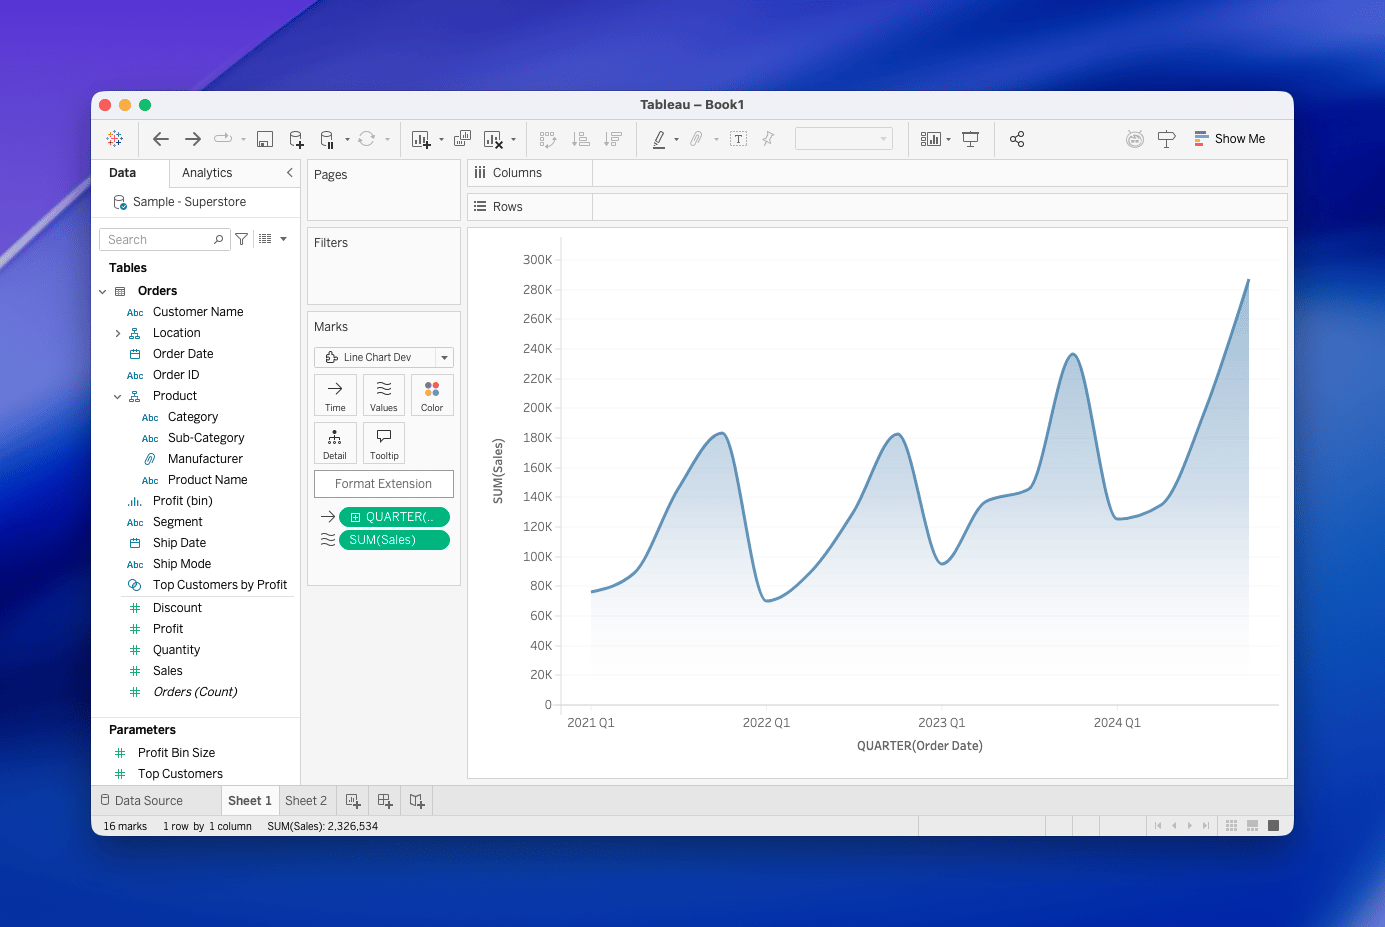Image resolution: width=1385 pixels, height=927 pixels.
Task: Open the Clear Sheet options arrow
Action: click(x=514, y=140)
